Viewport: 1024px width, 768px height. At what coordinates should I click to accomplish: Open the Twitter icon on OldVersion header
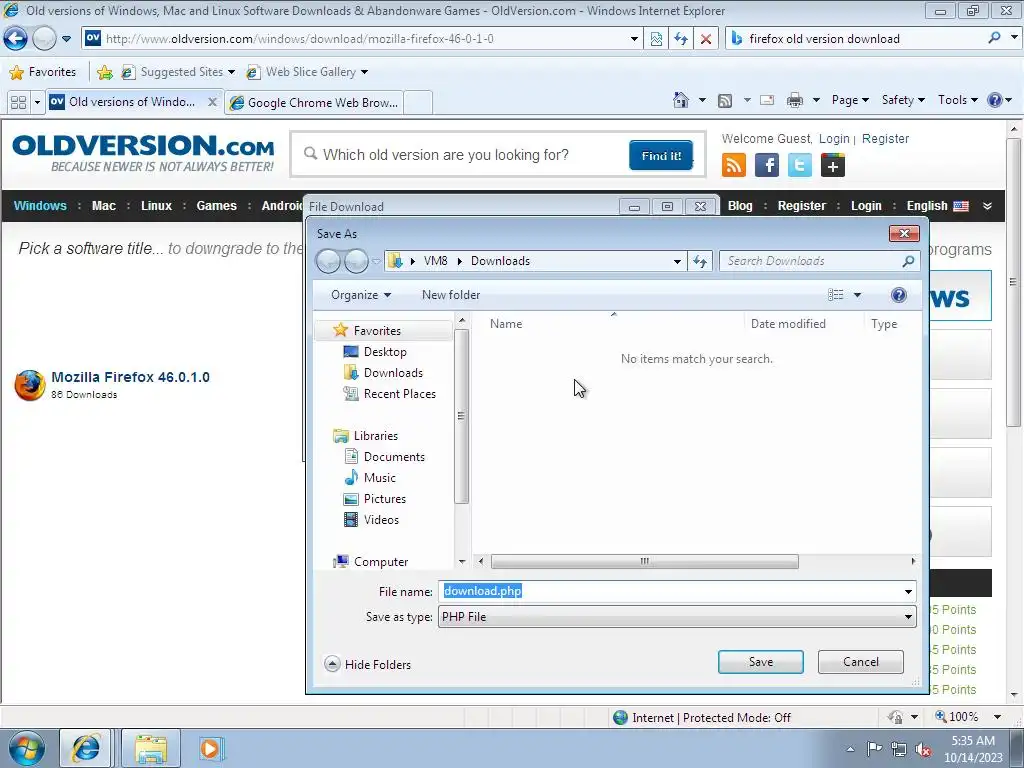(x=800, y=165)
